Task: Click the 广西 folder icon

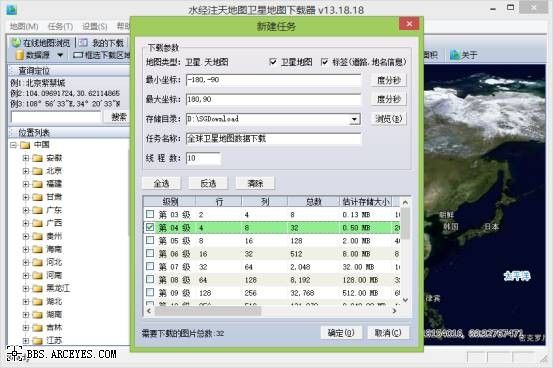Action: 37,223
